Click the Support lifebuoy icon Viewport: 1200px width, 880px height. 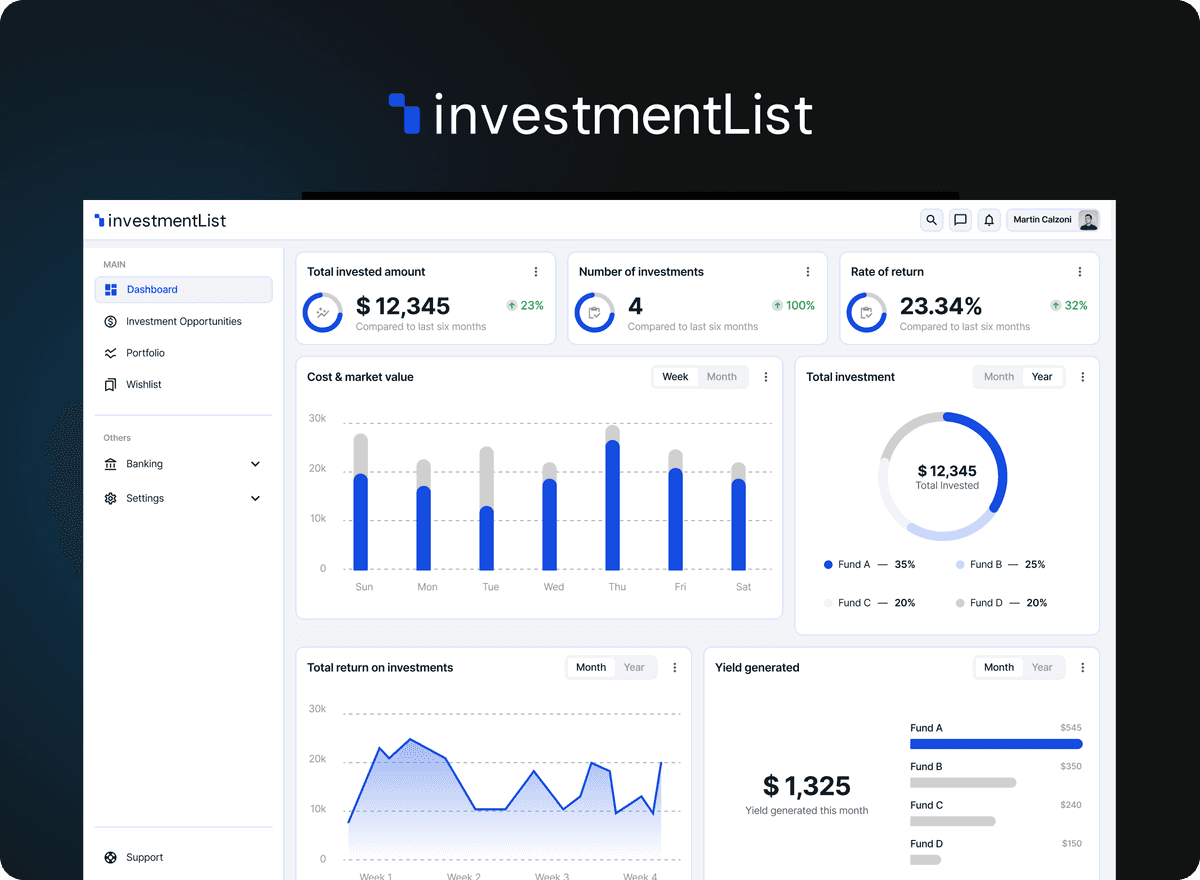tap(111, 858)
